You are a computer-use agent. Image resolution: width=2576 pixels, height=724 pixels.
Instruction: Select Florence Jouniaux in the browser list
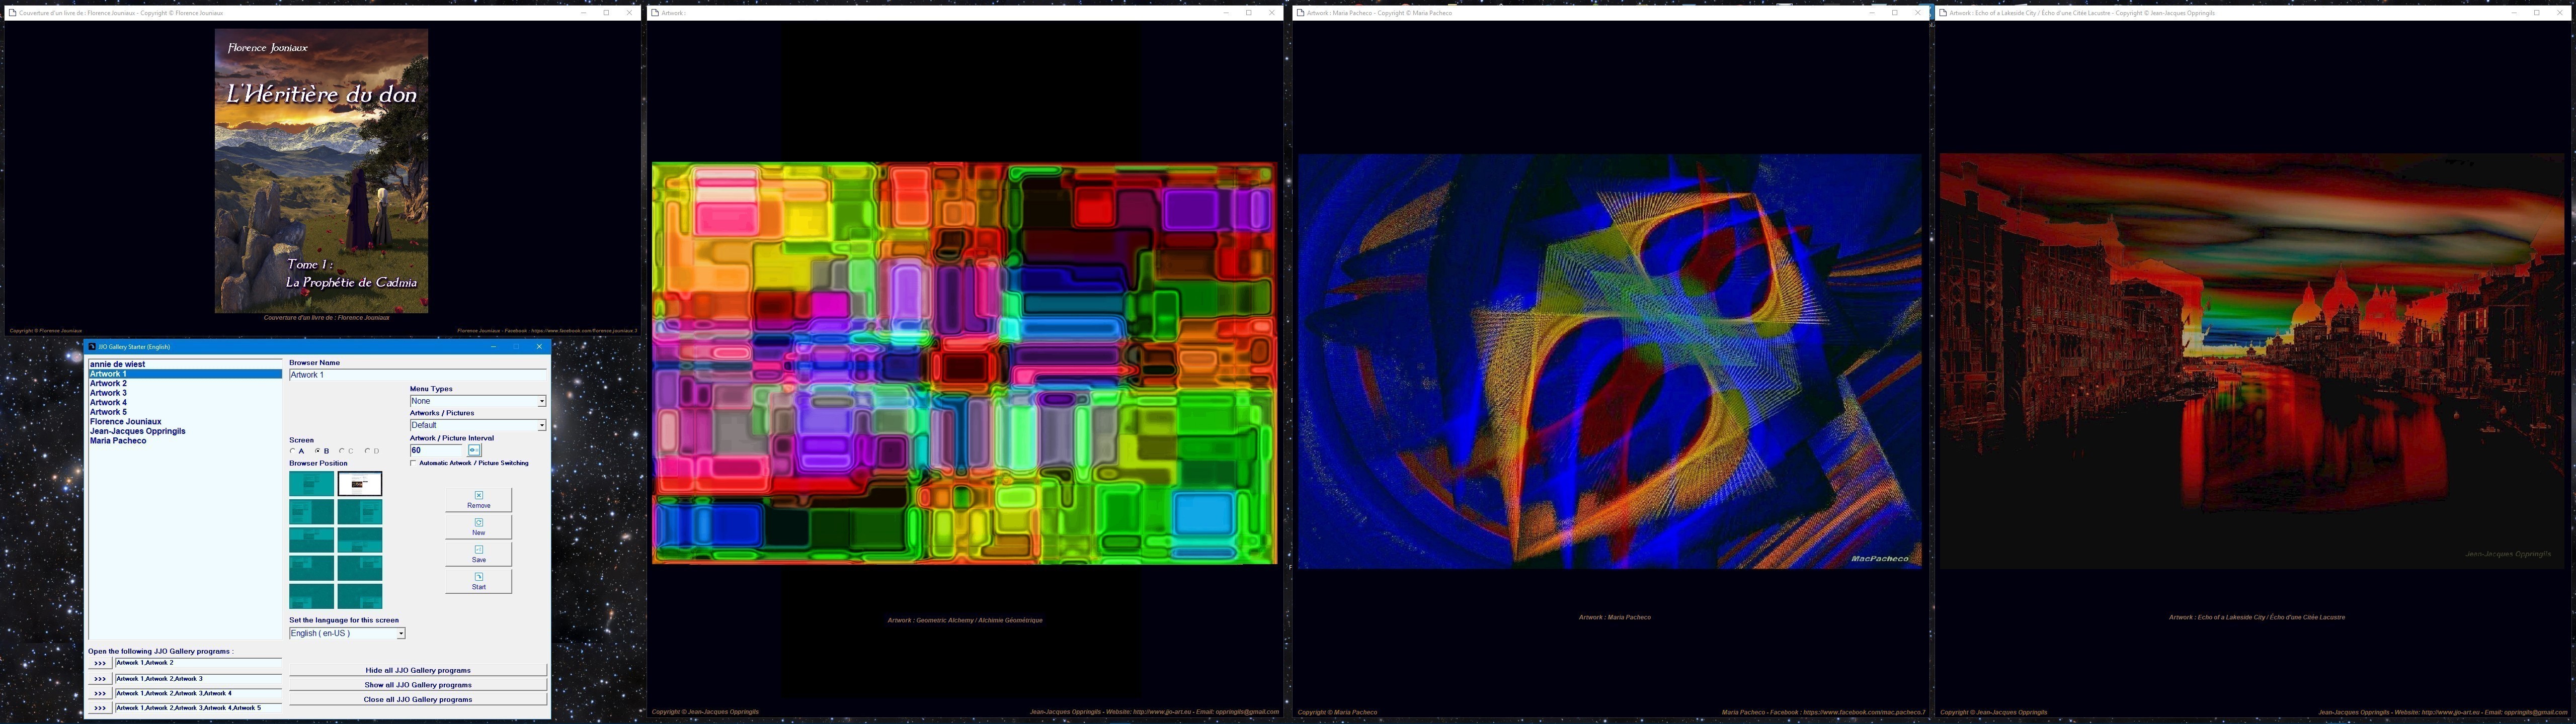pos(126,422)
